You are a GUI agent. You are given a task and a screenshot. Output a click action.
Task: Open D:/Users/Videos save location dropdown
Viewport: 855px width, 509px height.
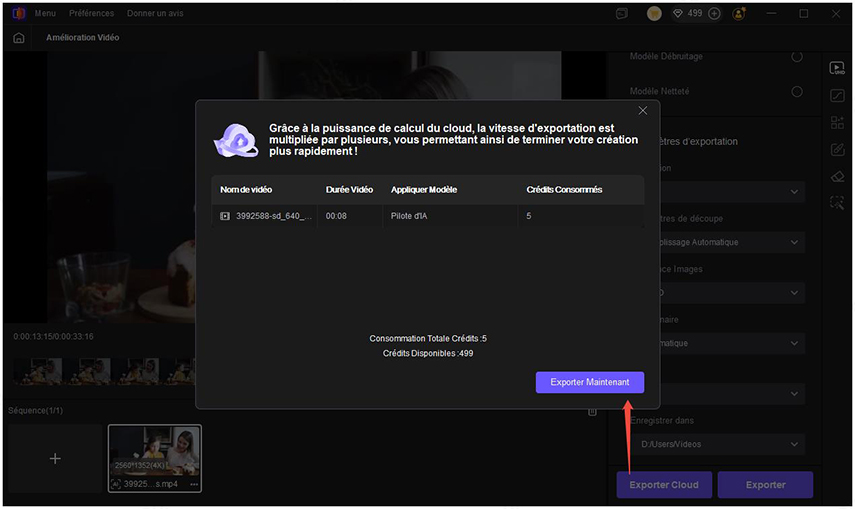[717, 444]
